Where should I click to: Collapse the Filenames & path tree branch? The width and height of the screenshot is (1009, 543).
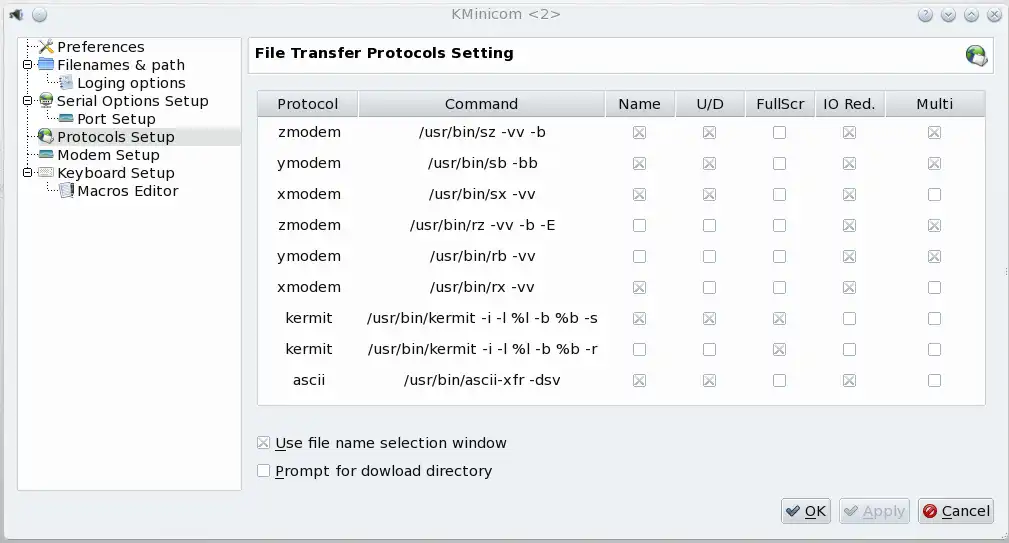[x=27, y=64]
